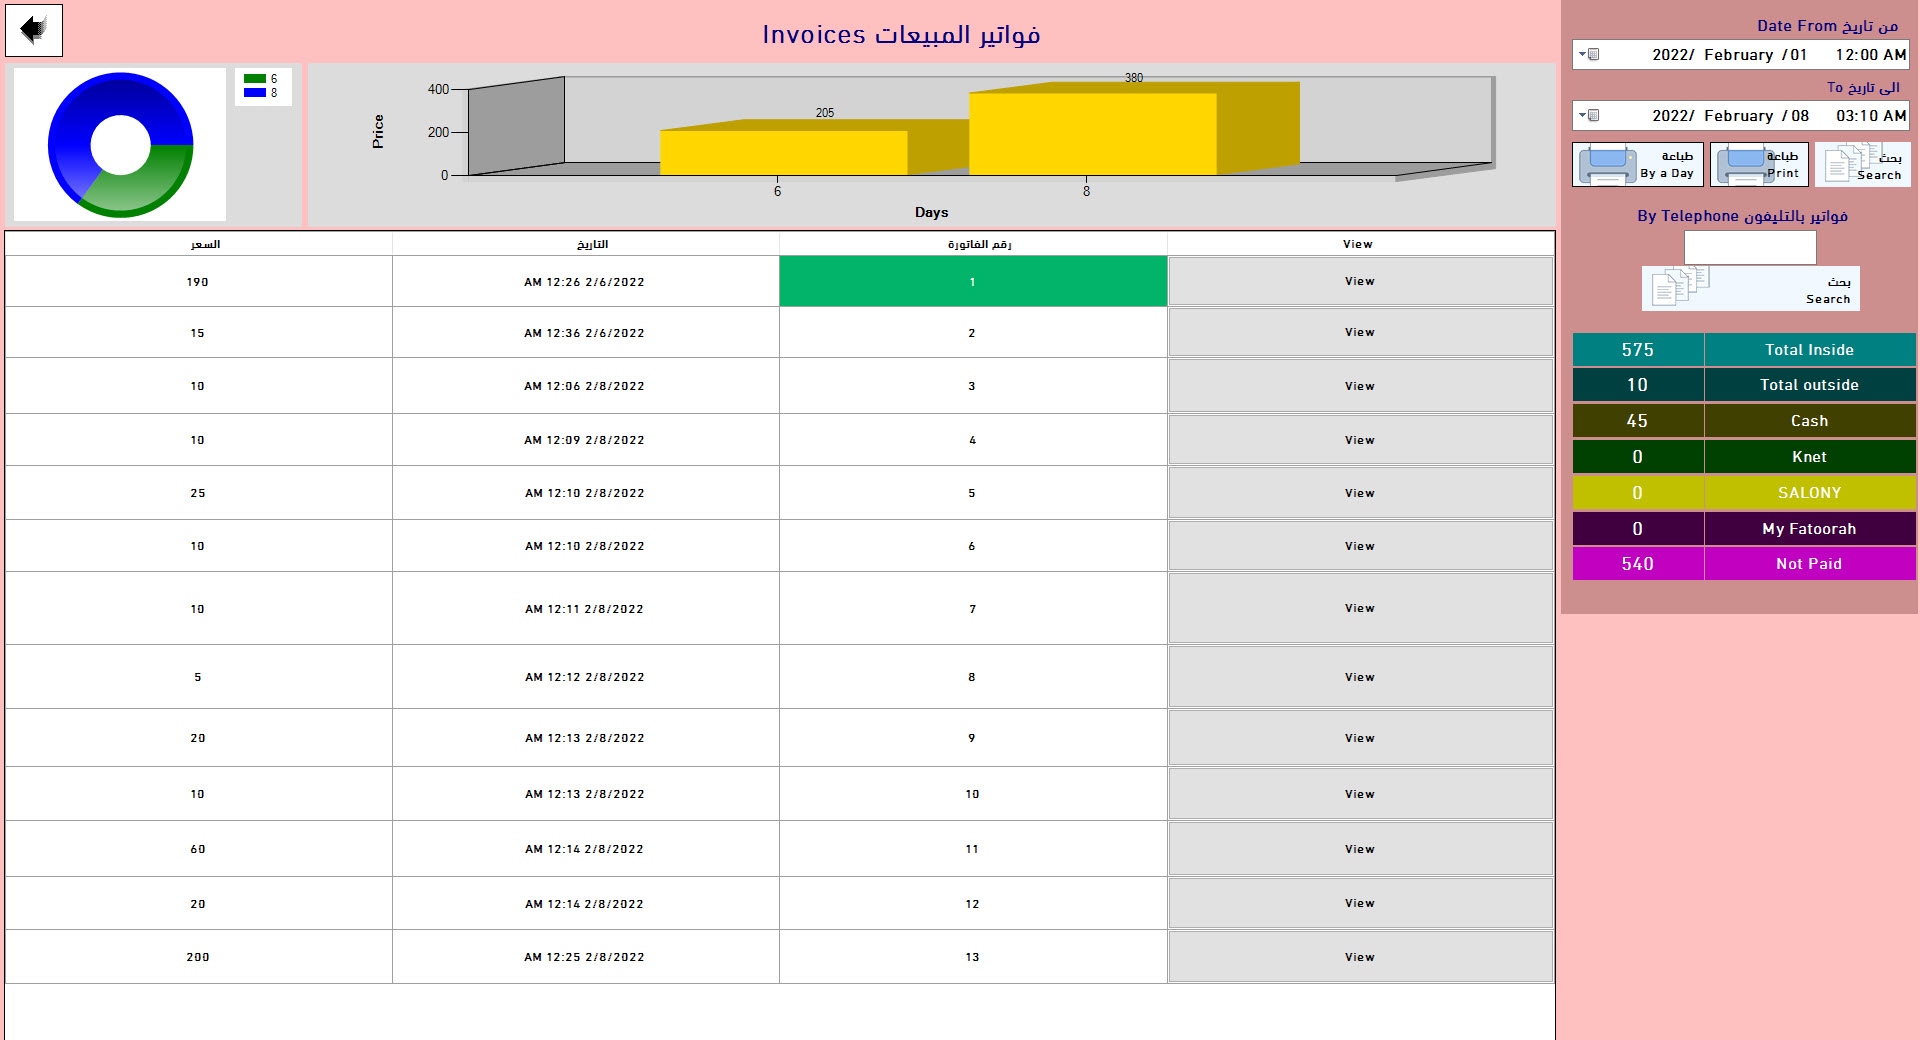Select price cell 60
Screen dimensions: 1920x1040
198,849
